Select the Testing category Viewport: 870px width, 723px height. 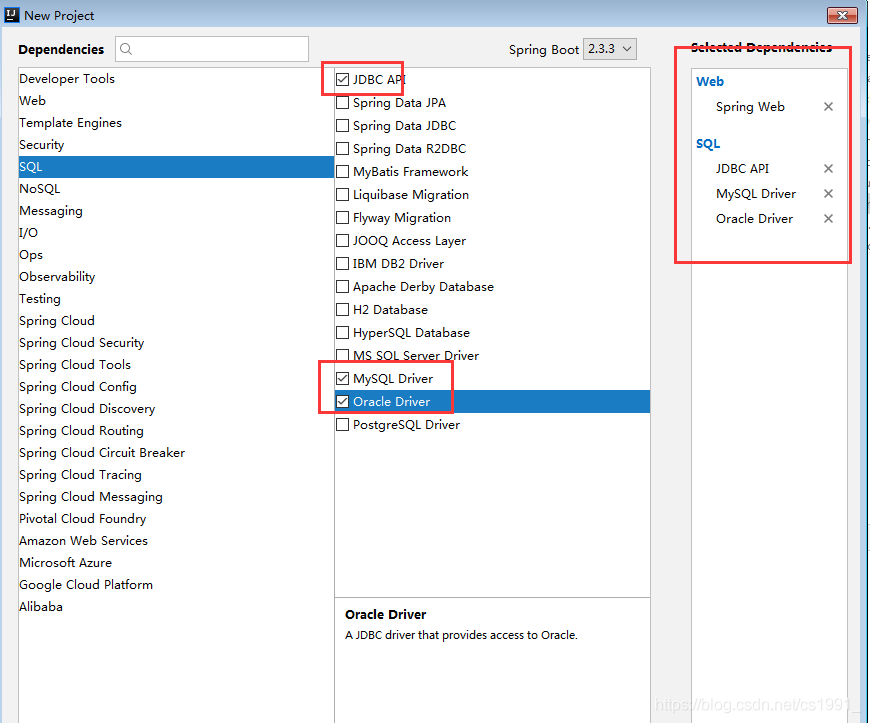click(x=176, y=299)
